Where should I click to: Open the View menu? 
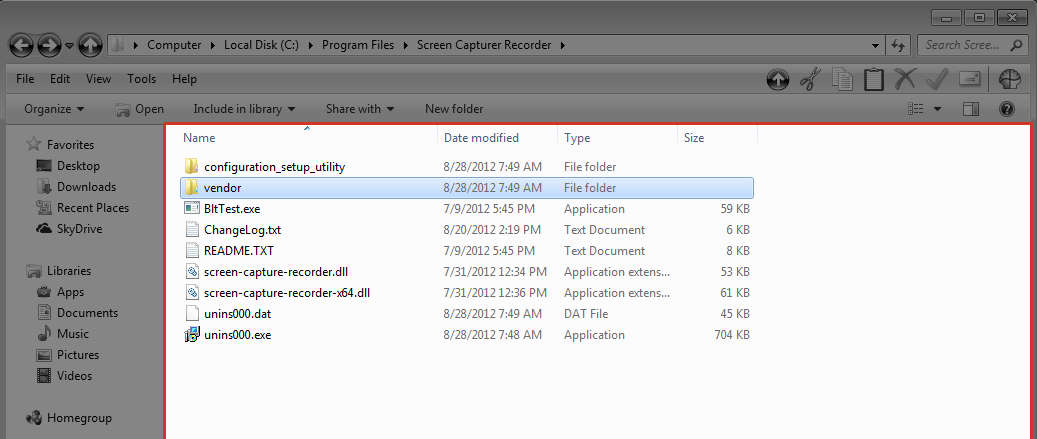pos(99,79)
